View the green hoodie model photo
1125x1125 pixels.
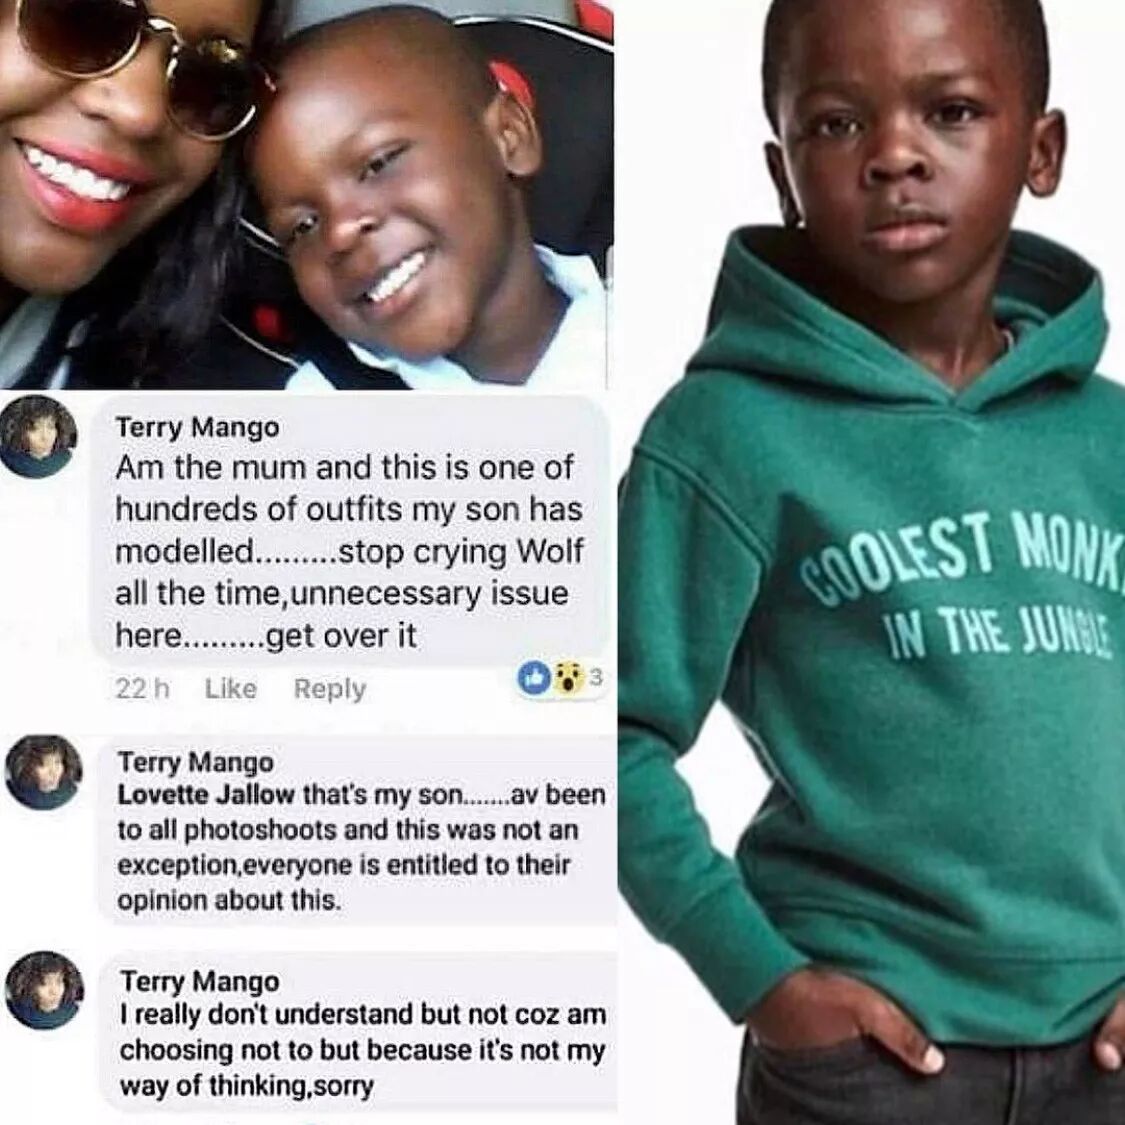pyautogui.click(x=871, y=562)
